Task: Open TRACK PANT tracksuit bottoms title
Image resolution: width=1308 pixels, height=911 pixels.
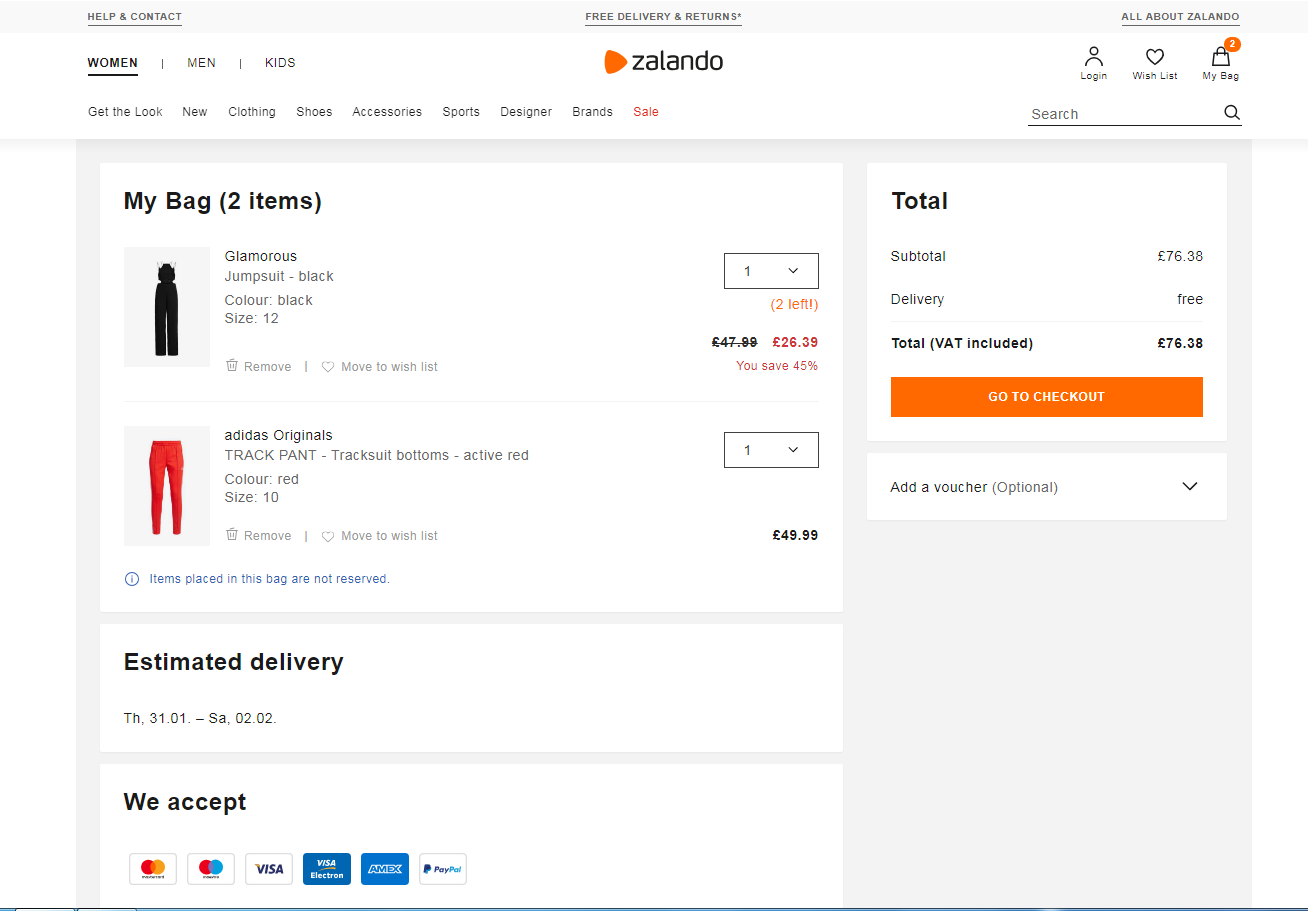Action: click(377, 455)
